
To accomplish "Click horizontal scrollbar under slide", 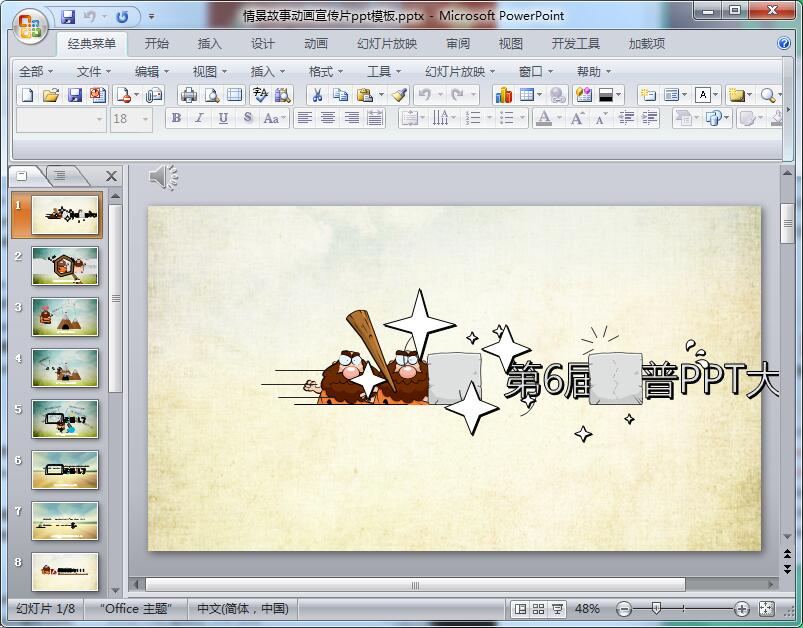I will pyautogui.click(x=415, y=584).
